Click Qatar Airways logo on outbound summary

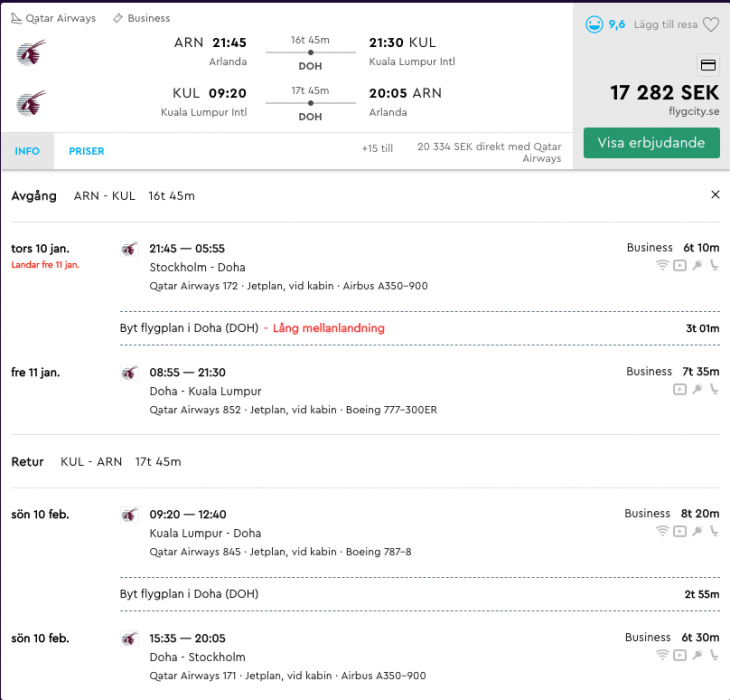pyautogui.click(x=31, y=52)
